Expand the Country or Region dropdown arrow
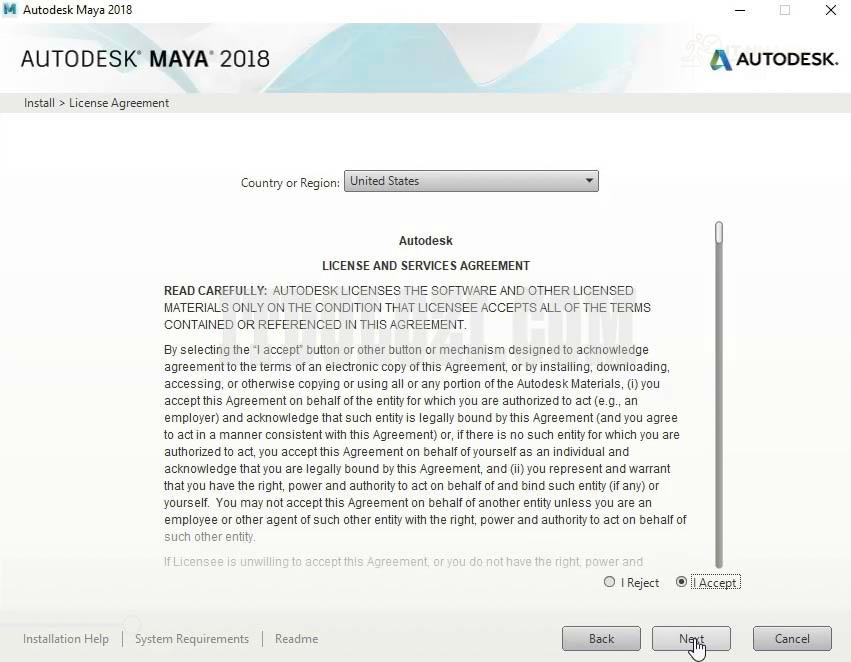851x662 pixels. pos(589,181)
